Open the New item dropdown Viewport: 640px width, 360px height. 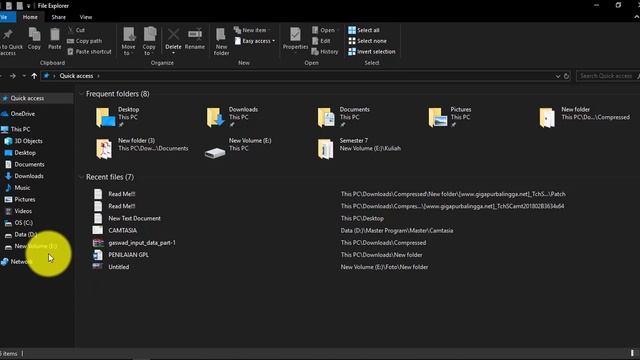click(x=252, y=30)
